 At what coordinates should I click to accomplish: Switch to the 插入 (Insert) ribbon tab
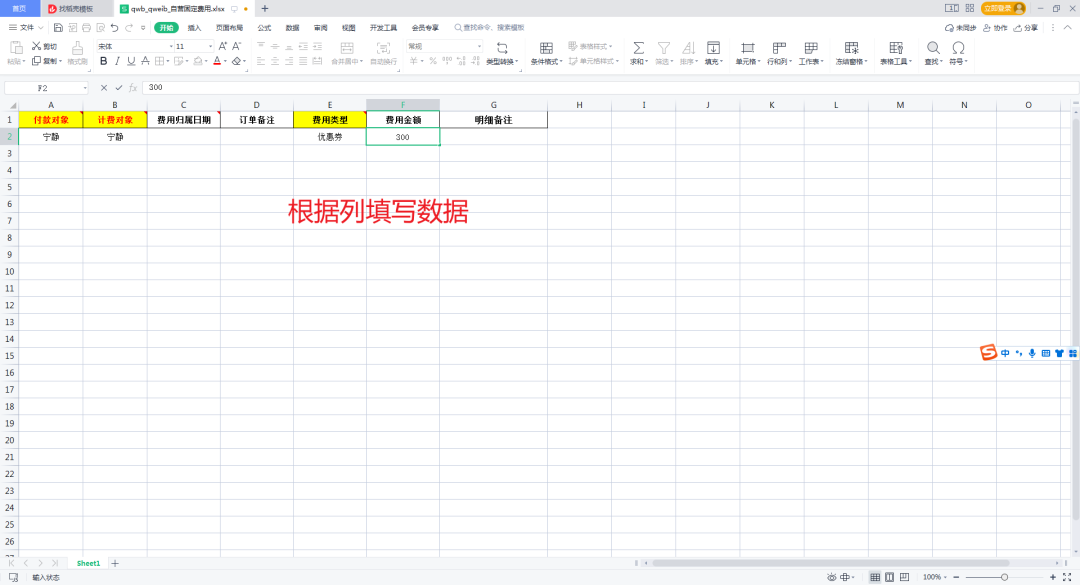(194, 28)
